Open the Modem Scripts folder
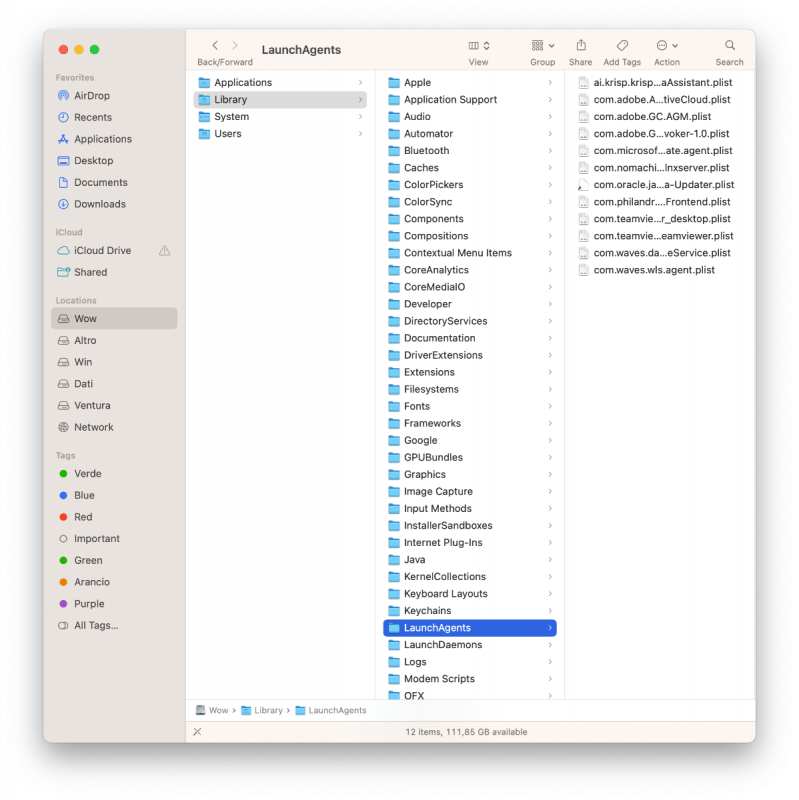Image resolution: width=799 pixels, height=800 pixels. [469, 679]
